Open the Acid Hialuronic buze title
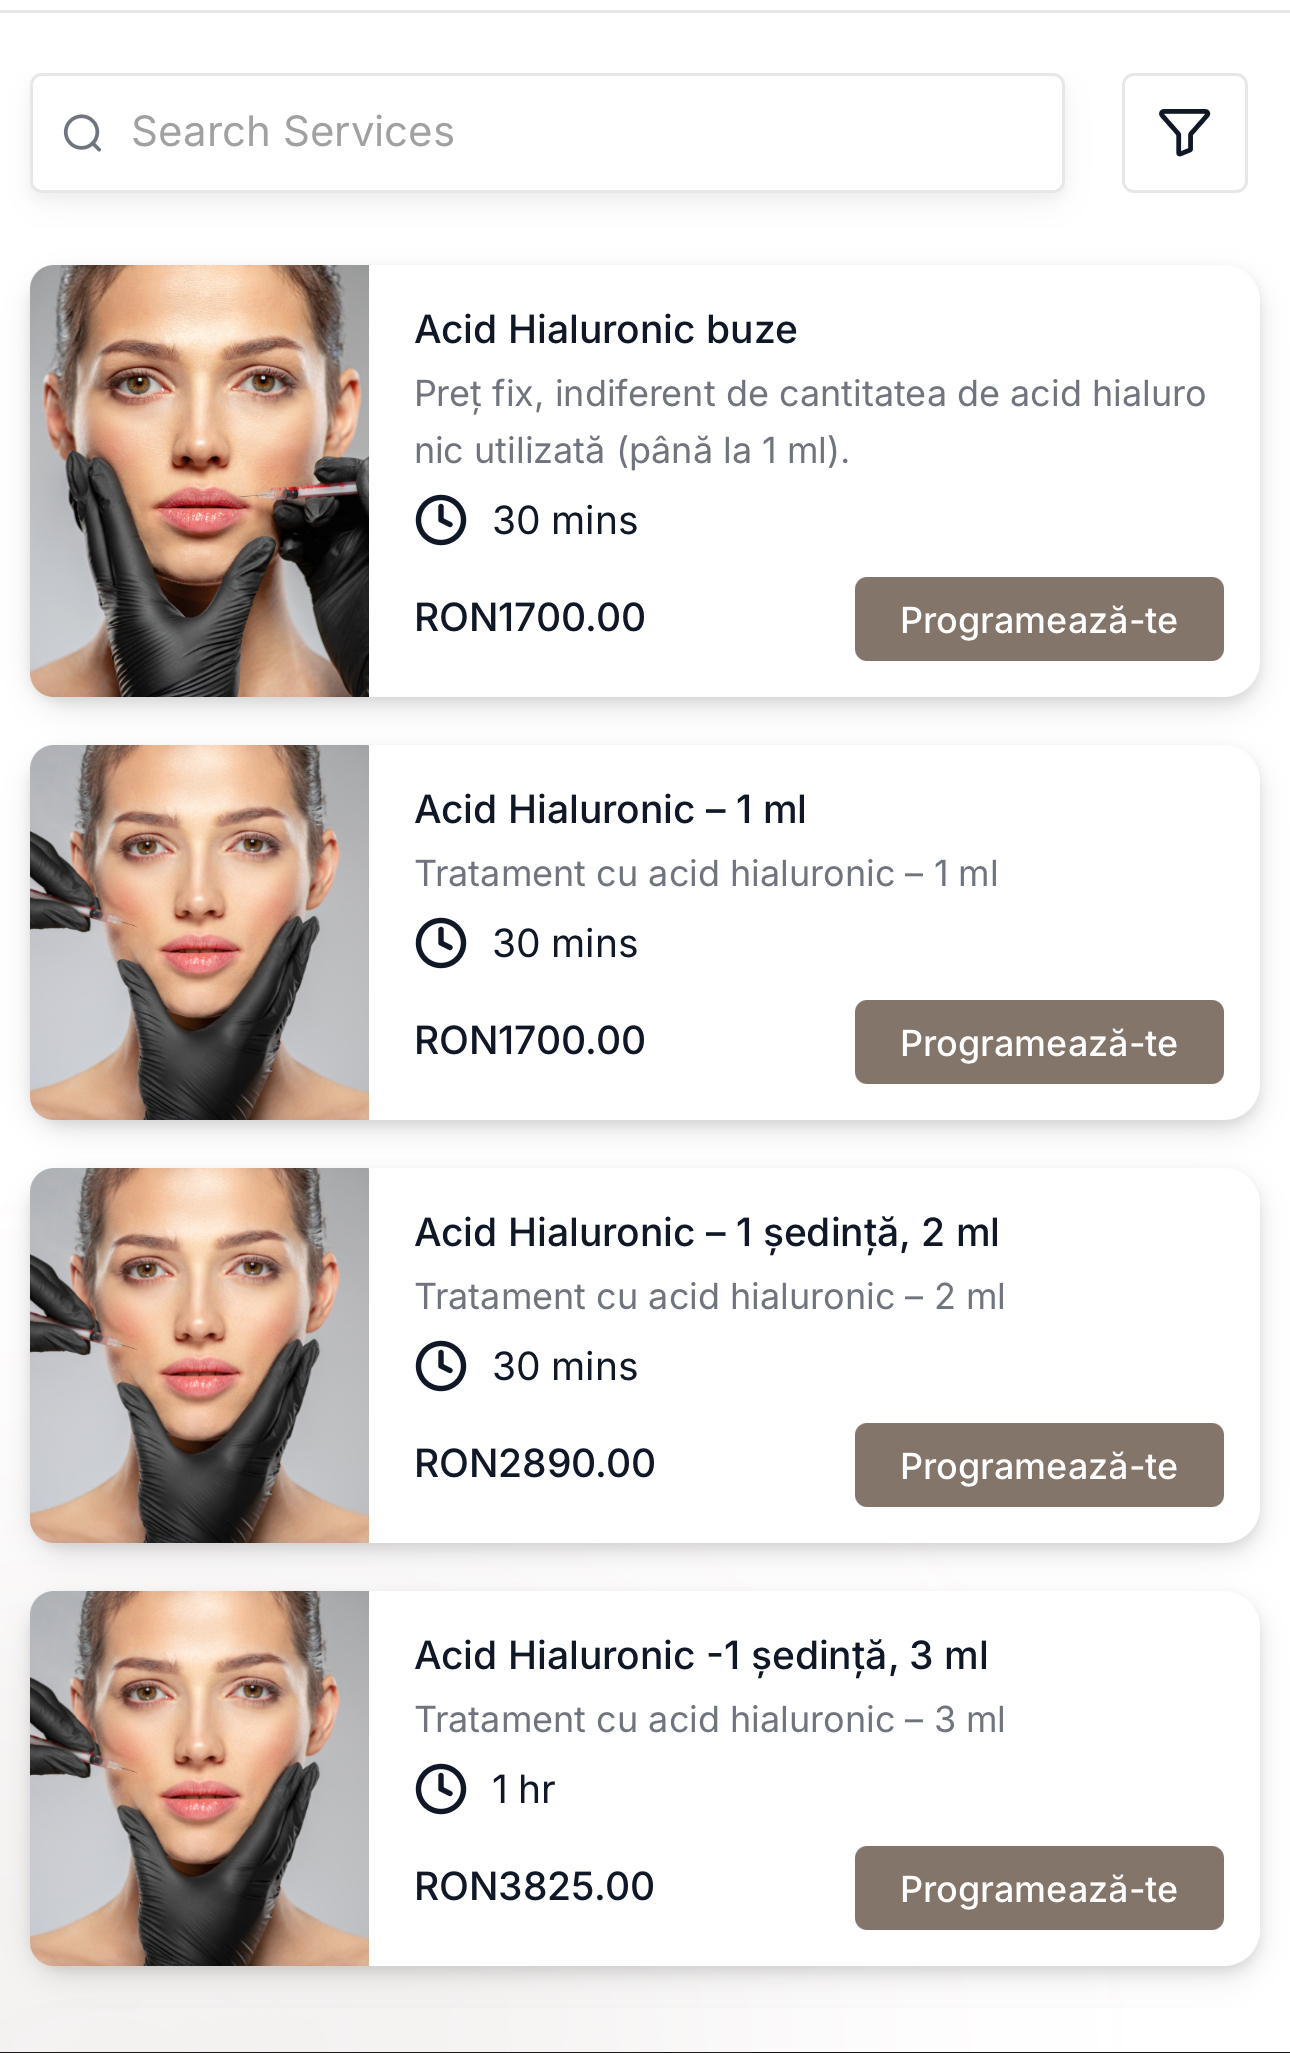Screen dimensions: 1290x2053 coord(606,330)
